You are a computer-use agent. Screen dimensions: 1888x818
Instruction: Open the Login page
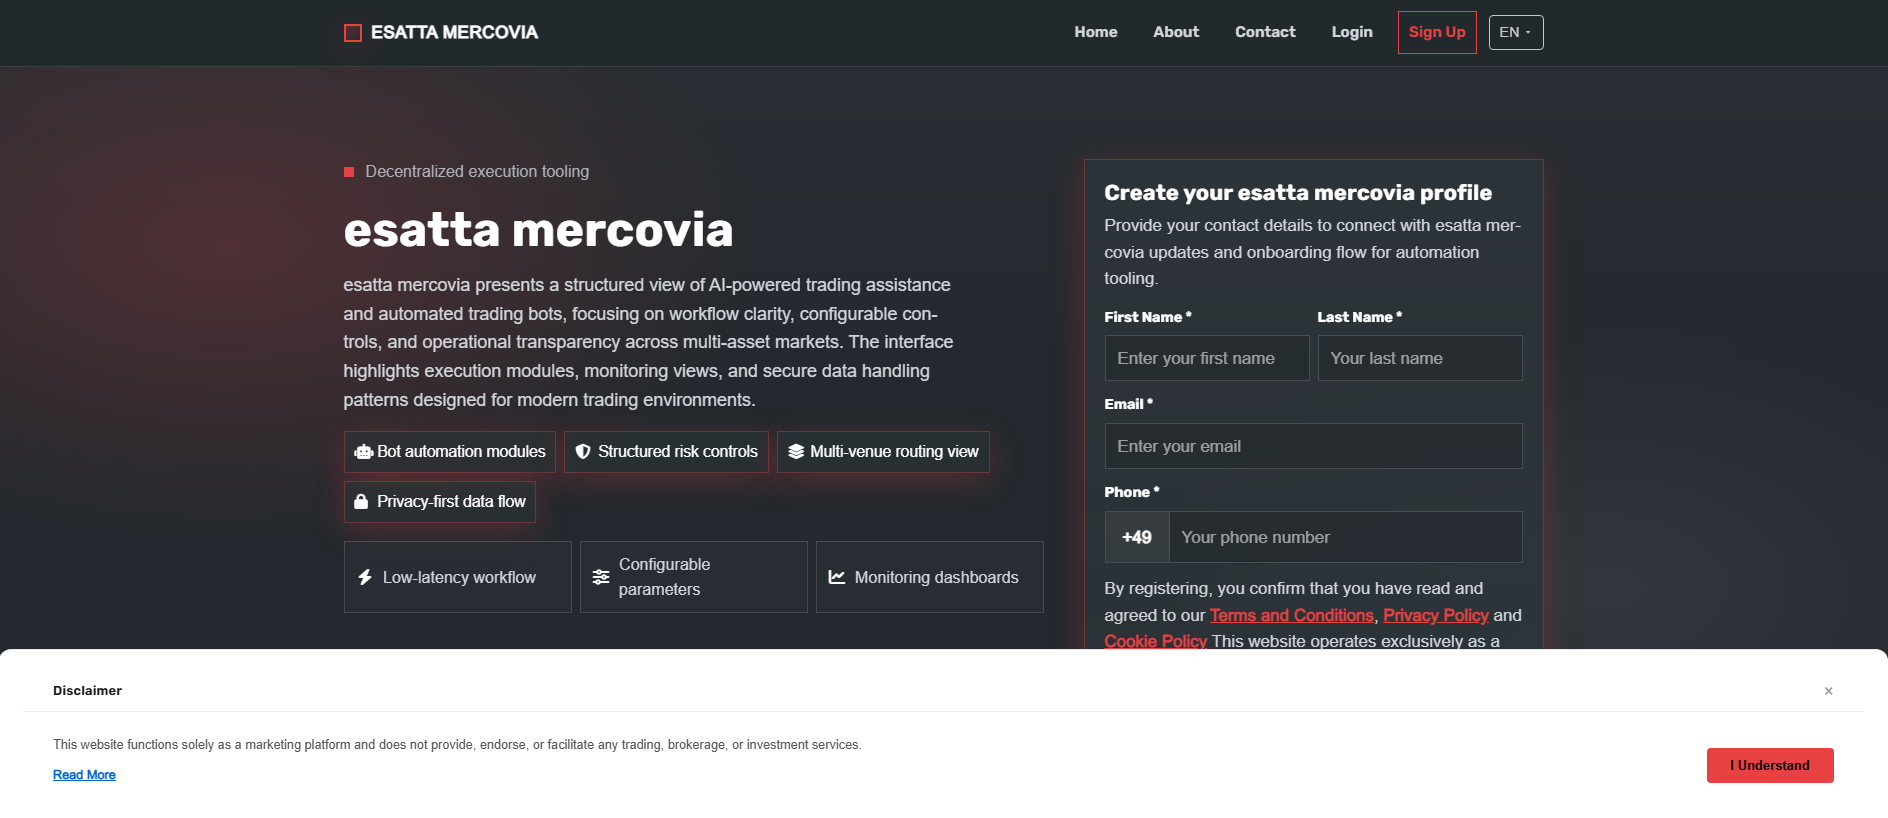[1352, 32]
